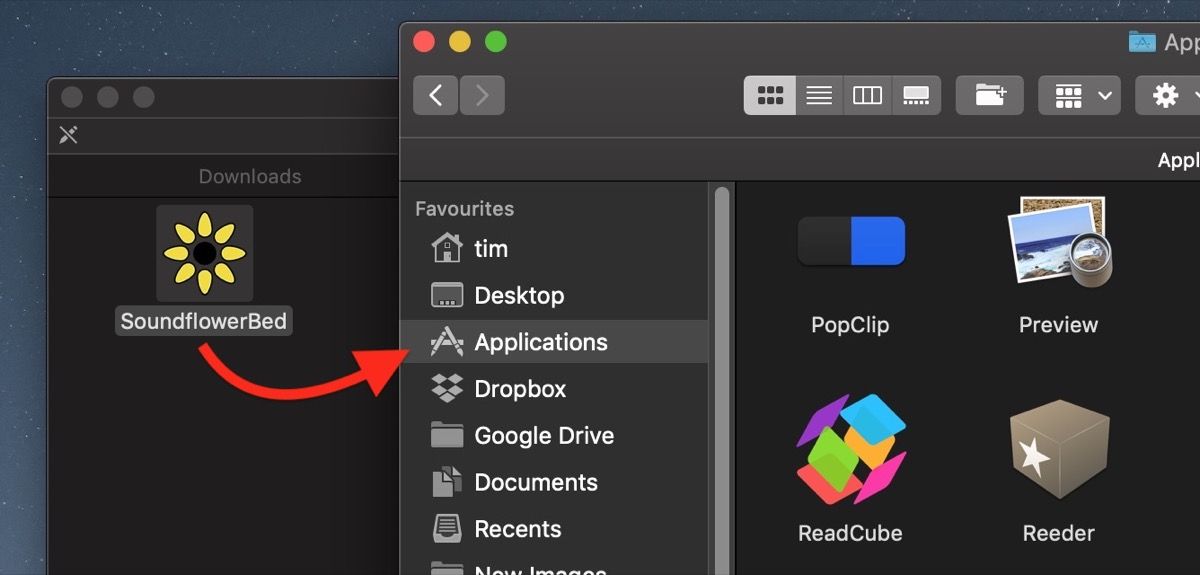This screenshot has width=1200, height=575.
Task: Click the sidebar vertical scrollbar
Action: point(721,380)
